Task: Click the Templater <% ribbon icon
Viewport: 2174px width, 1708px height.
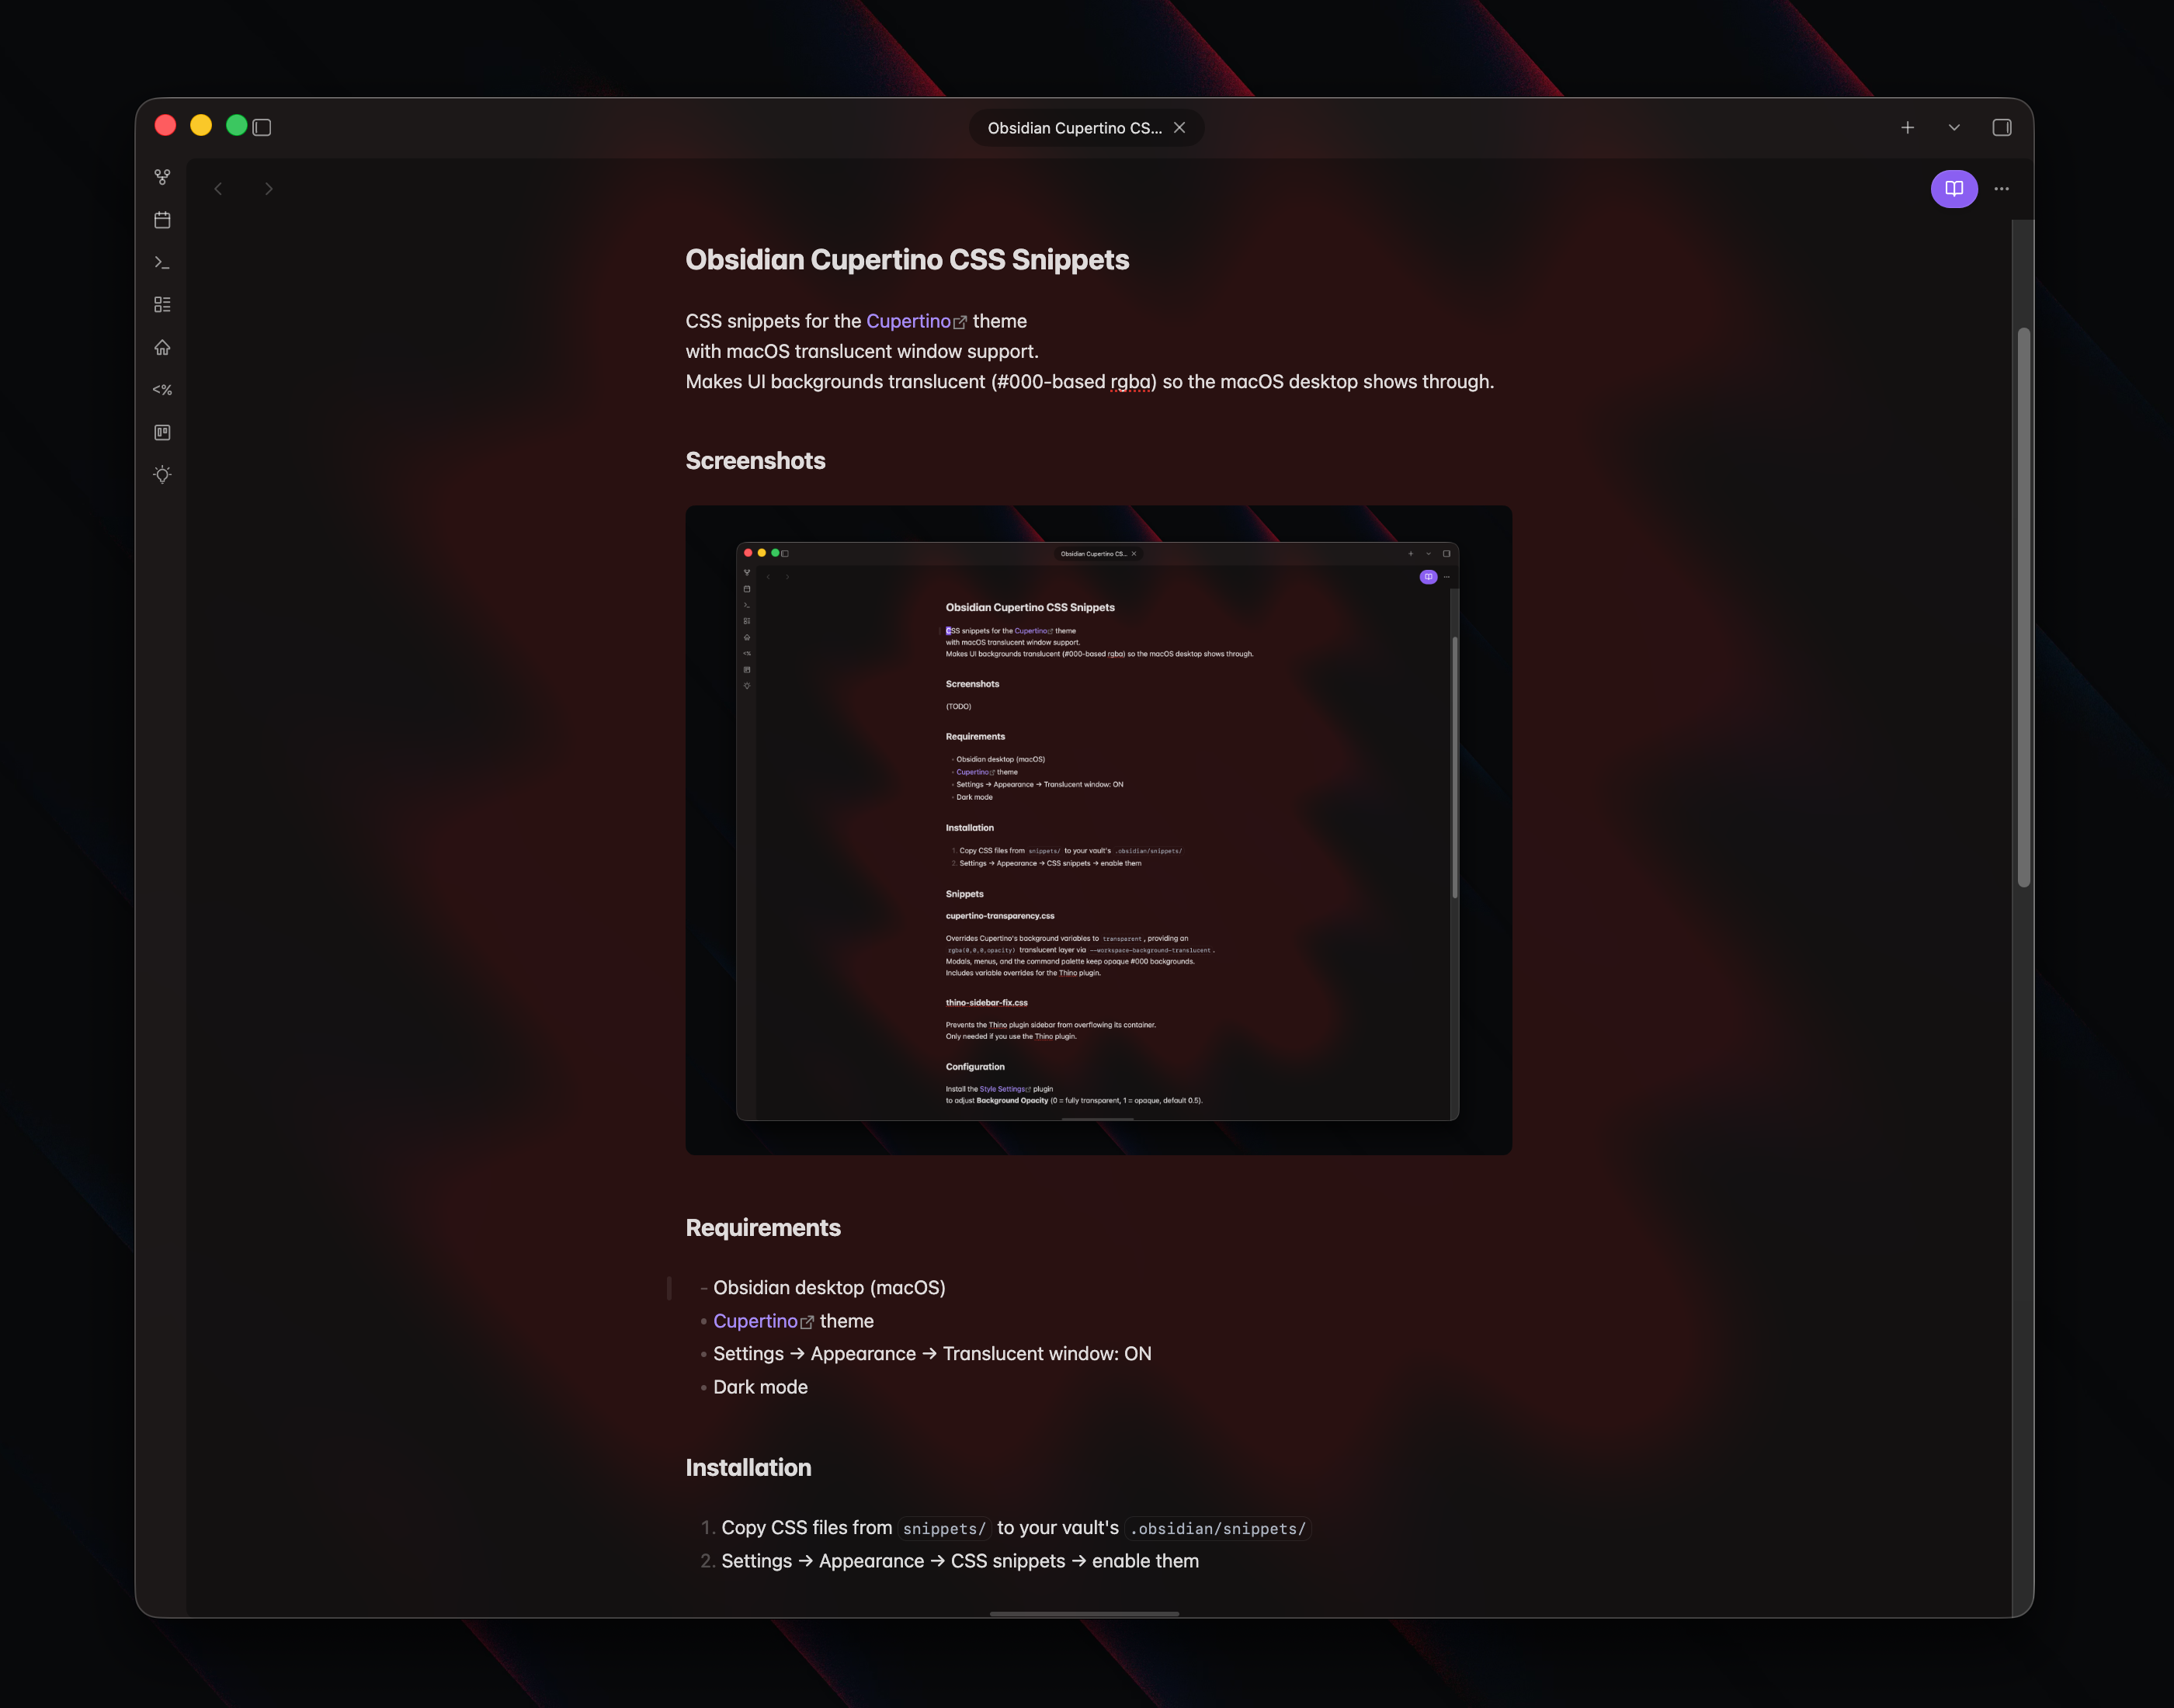Action: coord(162,390)
